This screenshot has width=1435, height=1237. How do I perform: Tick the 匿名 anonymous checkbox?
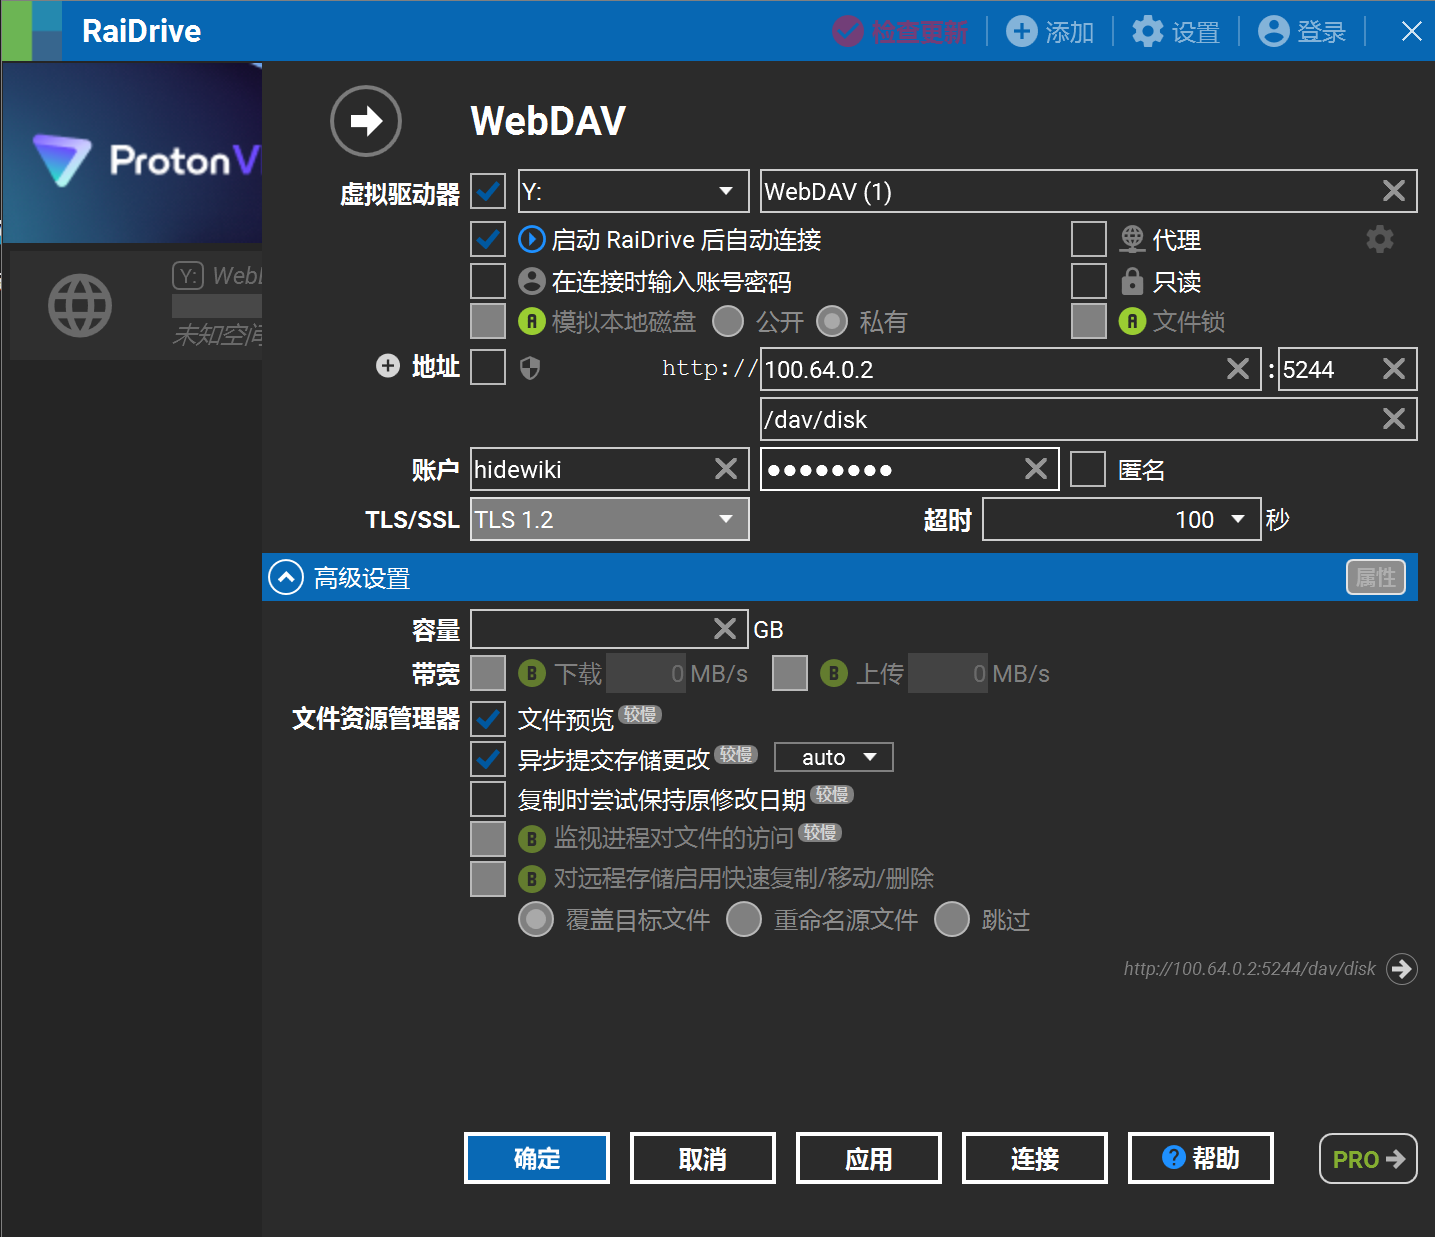(x=1087, y=469)
